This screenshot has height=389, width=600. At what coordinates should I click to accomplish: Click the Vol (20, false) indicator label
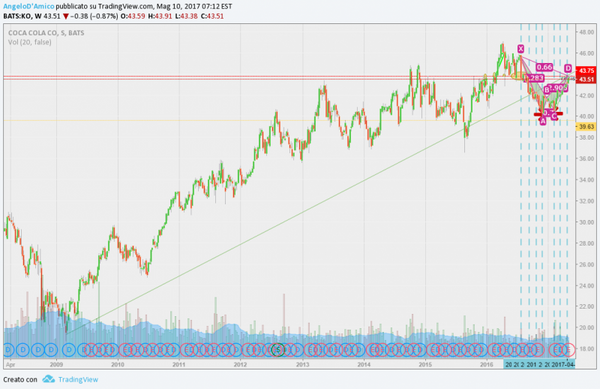29,42
